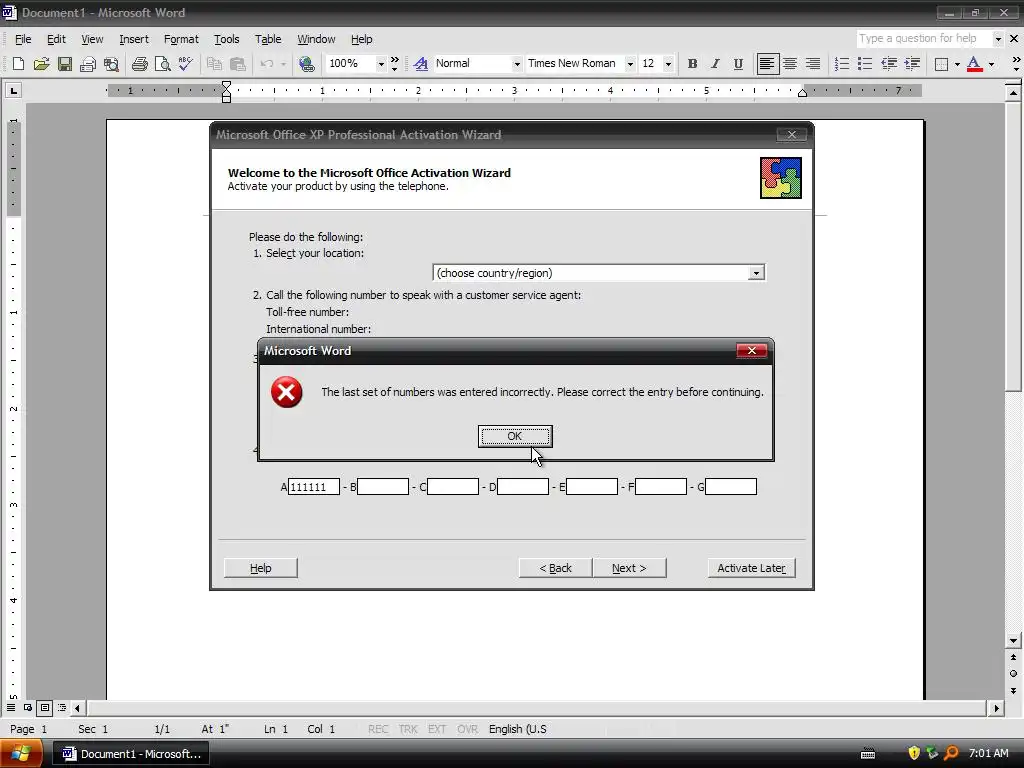Open the font size 12 dropdown
Image resolution: width=1024 pixels, height=768 pixels.
point(668,63)
